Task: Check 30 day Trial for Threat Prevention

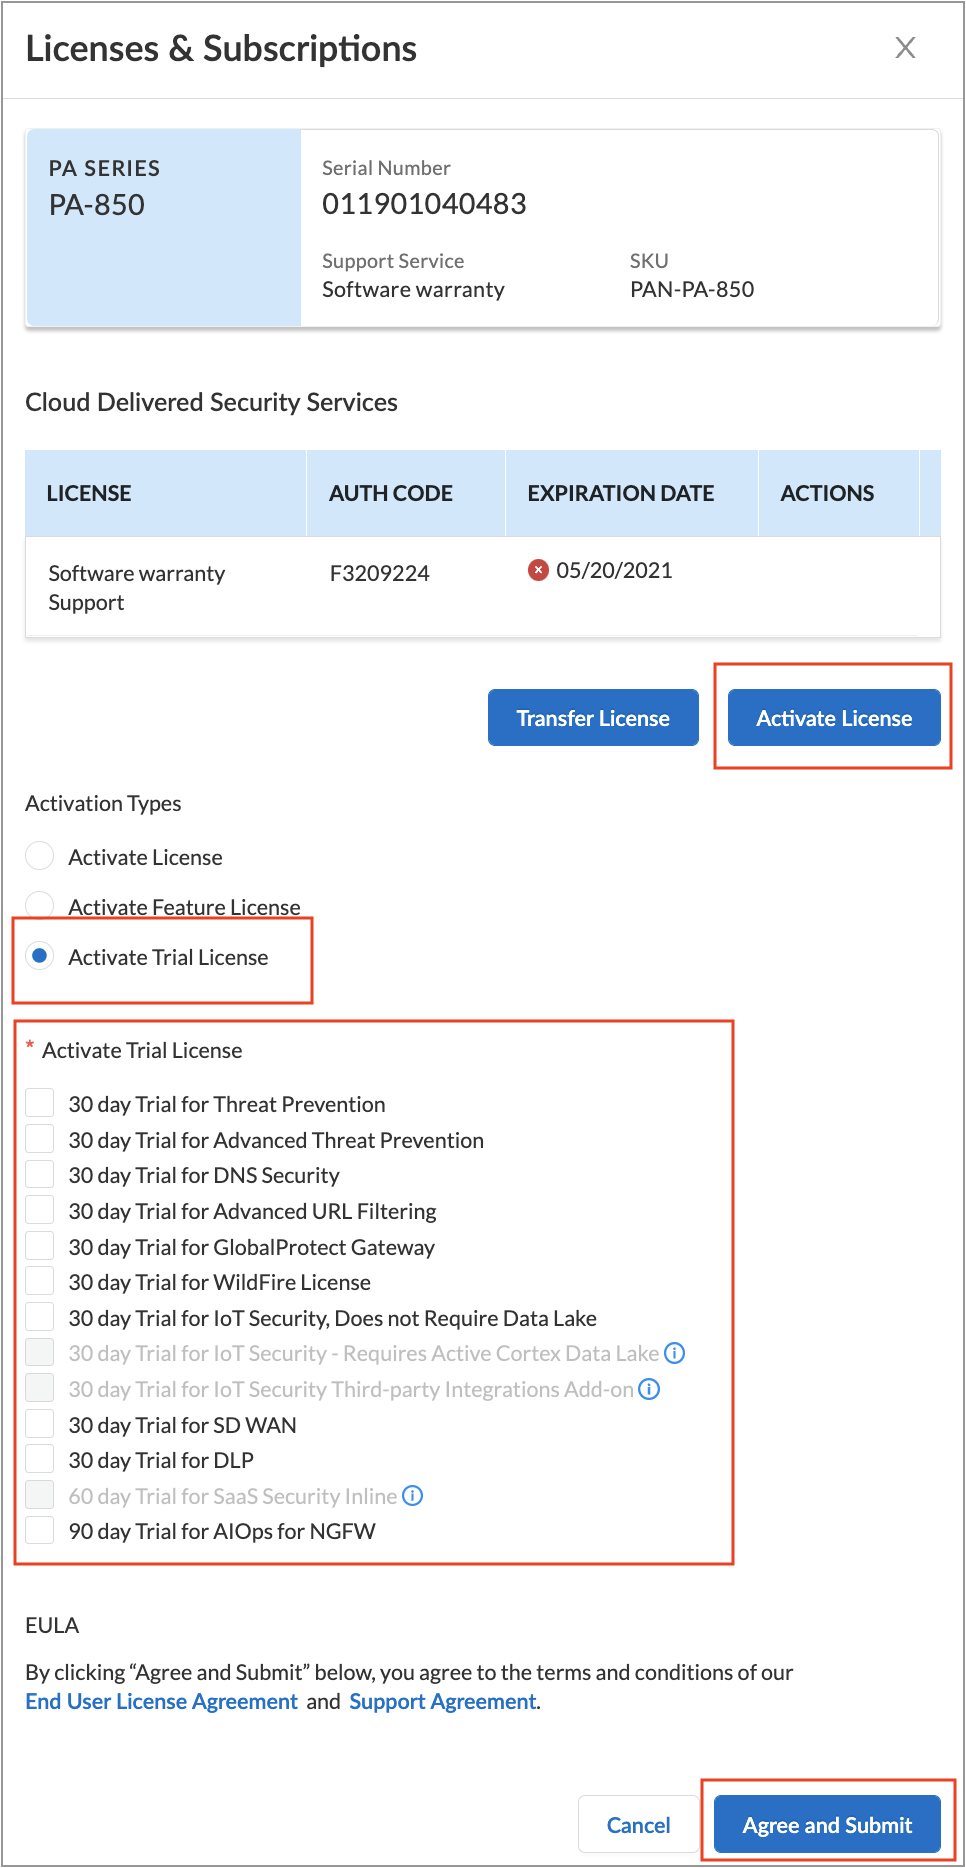Action: click(x=40, y=1103)
